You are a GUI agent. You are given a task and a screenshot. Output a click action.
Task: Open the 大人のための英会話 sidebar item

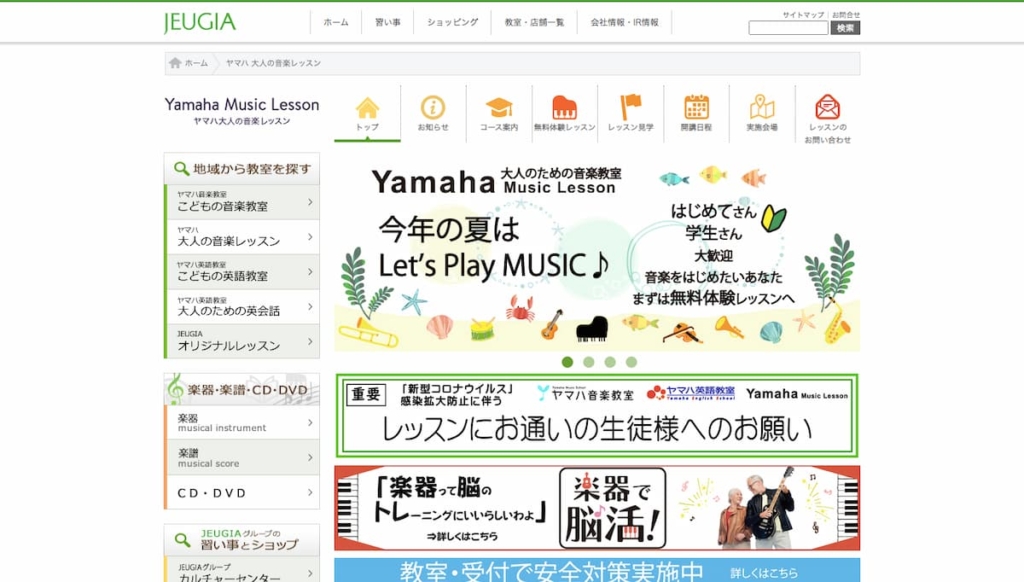[242, 306]
